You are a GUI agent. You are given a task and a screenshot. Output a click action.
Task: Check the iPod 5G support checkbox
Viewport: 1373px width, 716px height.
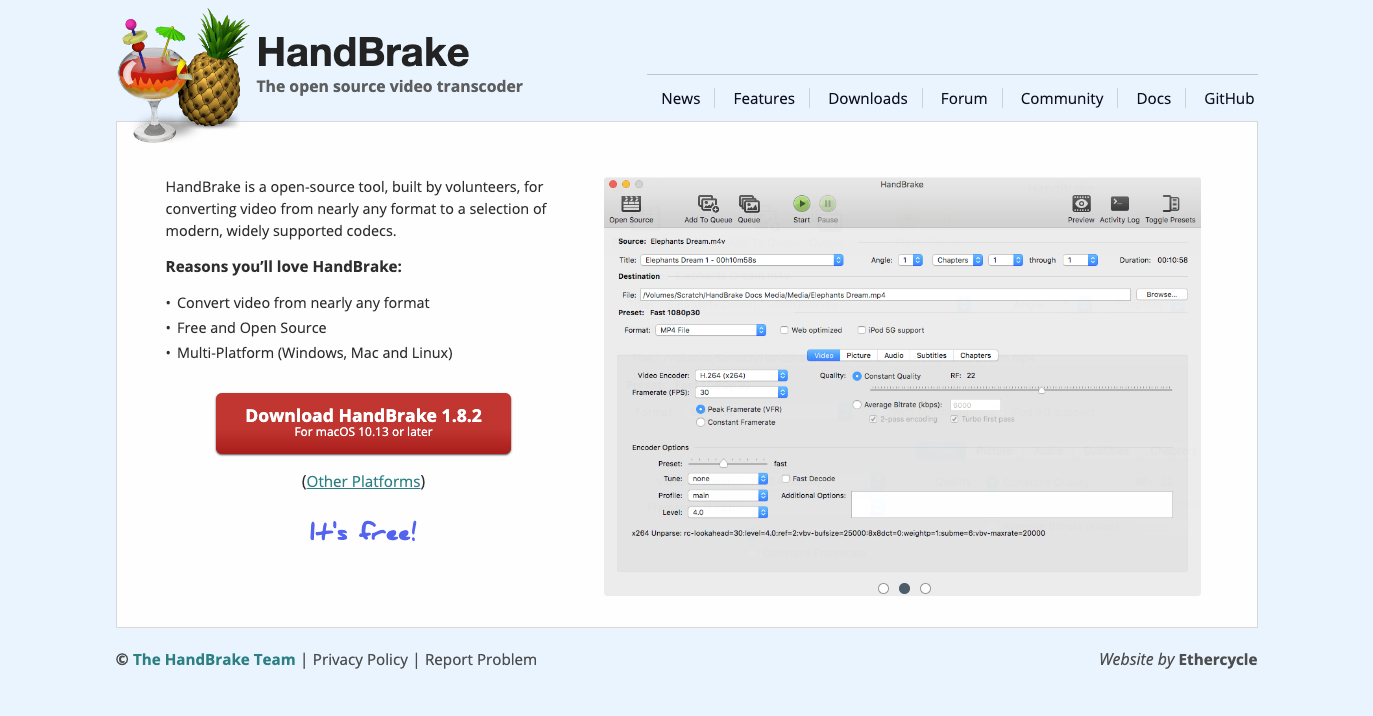coord(861,330)
